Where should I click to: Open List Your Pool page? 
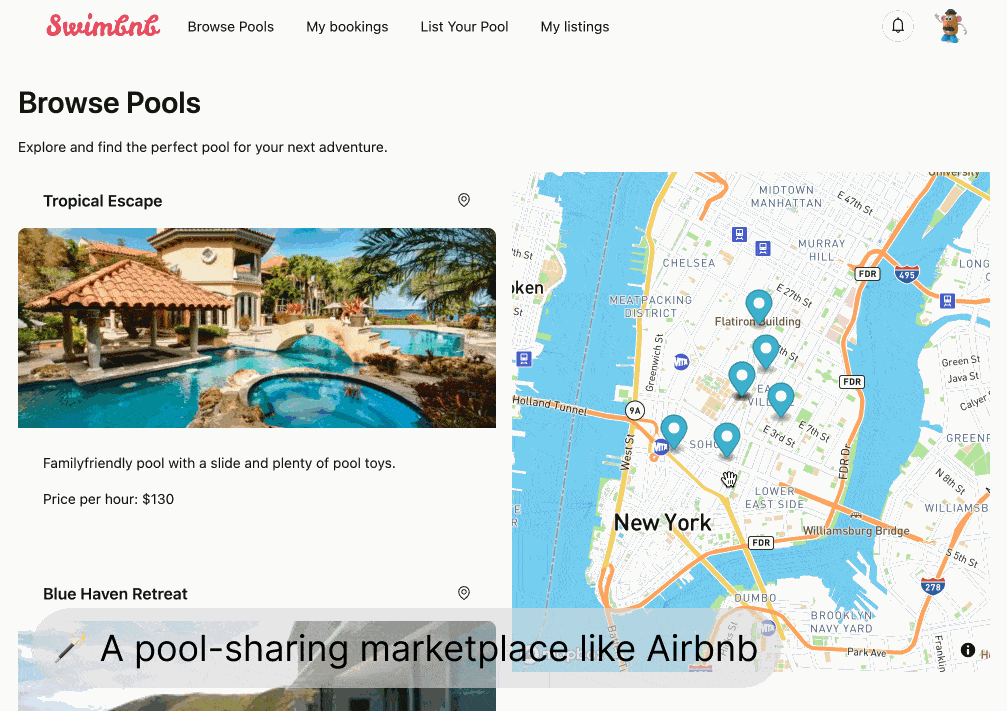(x=464, y=27)
